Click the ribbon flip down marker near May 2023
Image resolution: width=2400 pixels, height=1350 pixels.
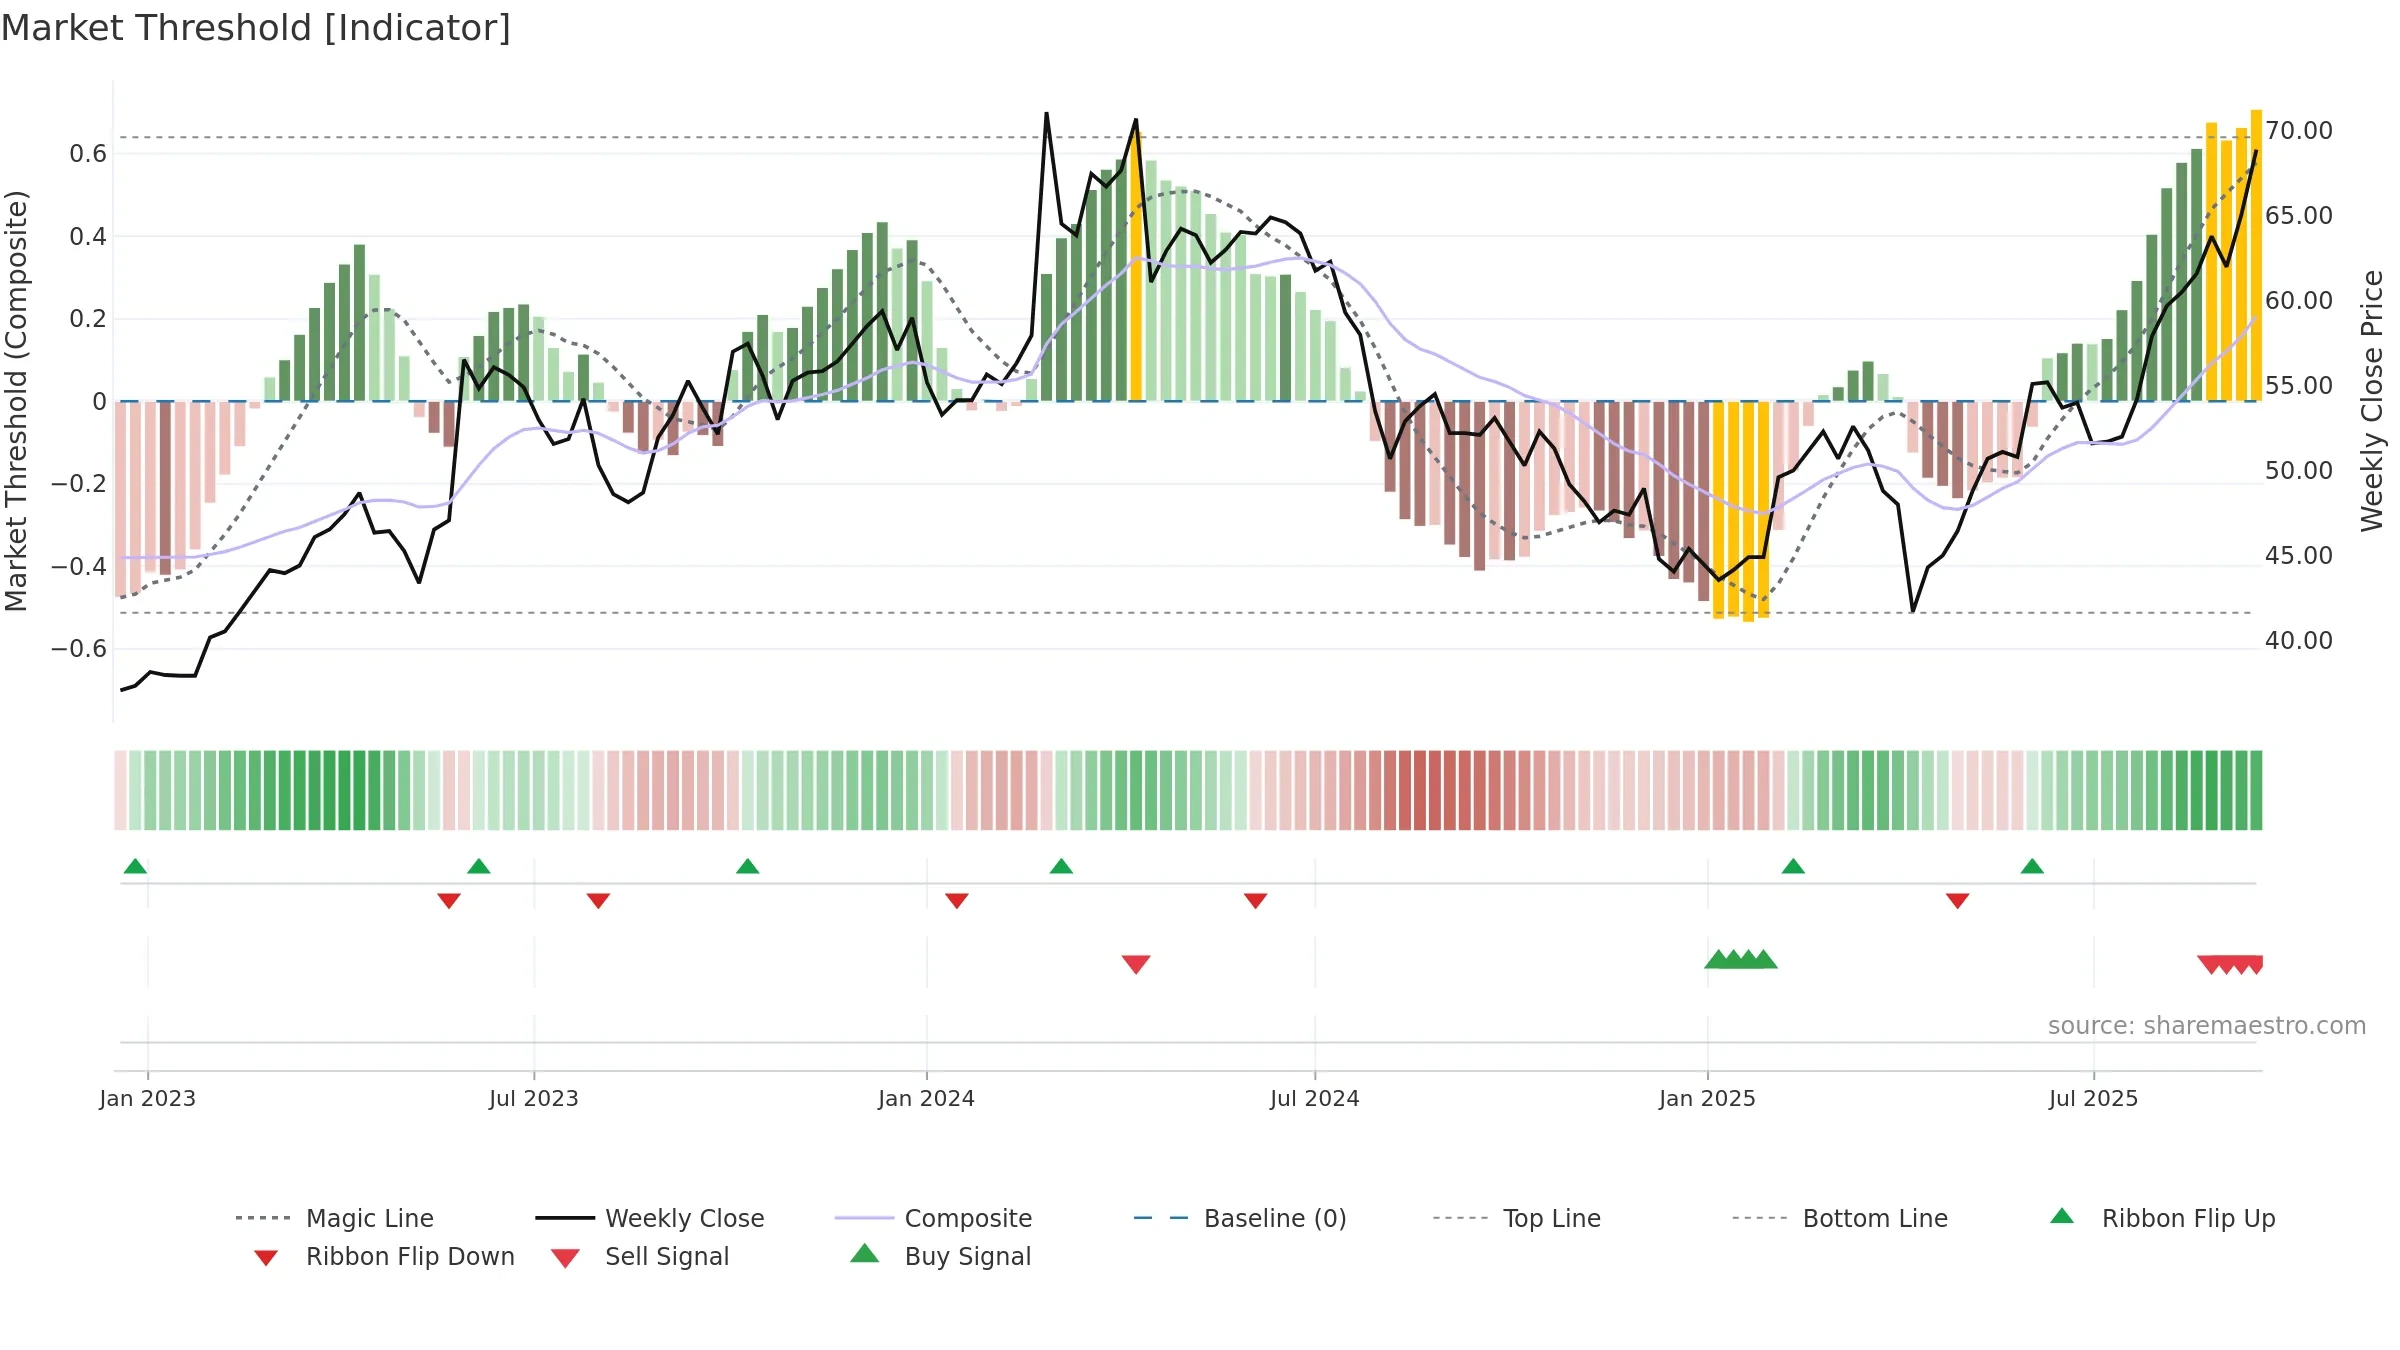click(x=449, y=901)
